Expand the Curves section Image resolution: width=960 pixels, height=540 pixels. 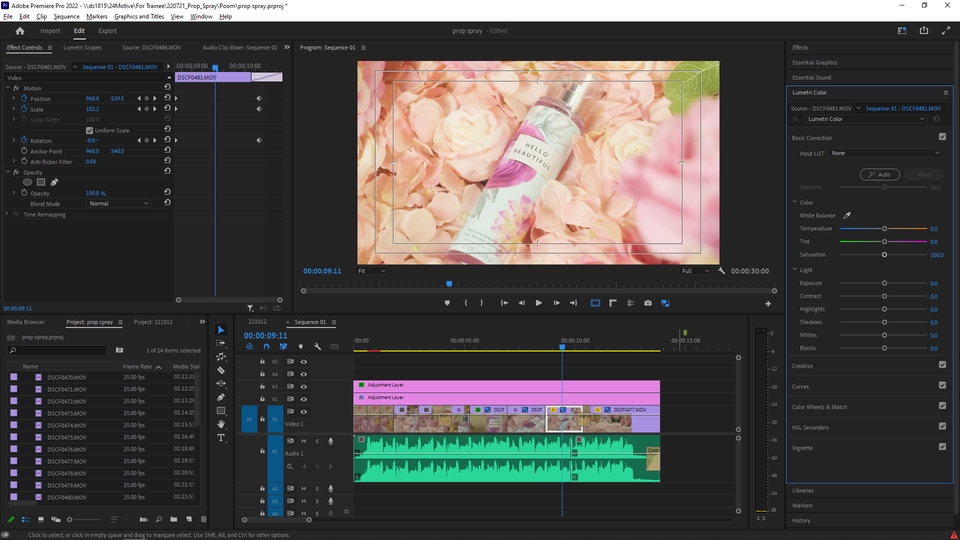[x=801, y=386]
